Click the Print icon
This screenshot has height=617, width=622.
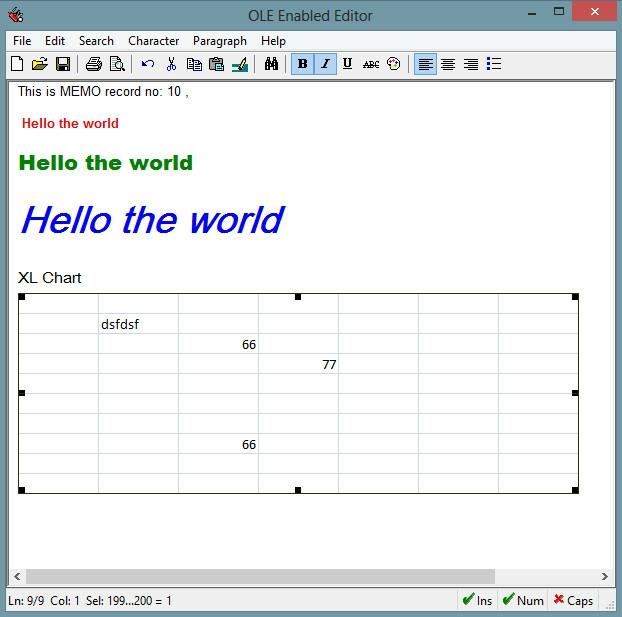[x=94, y=64]
